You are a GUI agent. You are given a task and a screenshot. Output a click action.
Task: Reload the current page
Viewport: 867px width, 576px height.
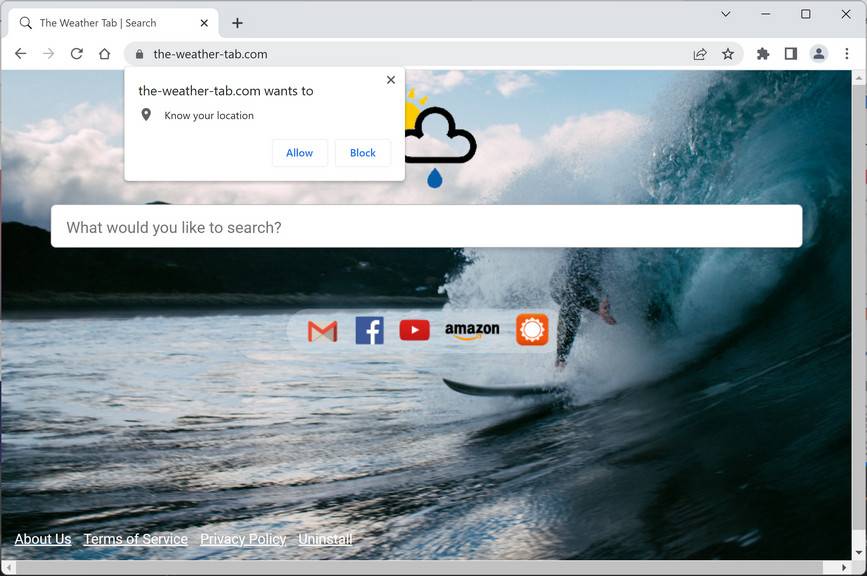[76, 53]
